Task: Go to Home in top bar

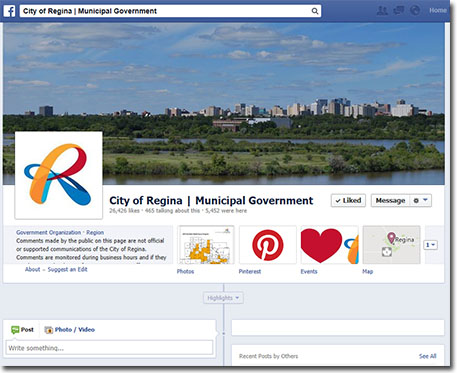Action: click(438, 11)
